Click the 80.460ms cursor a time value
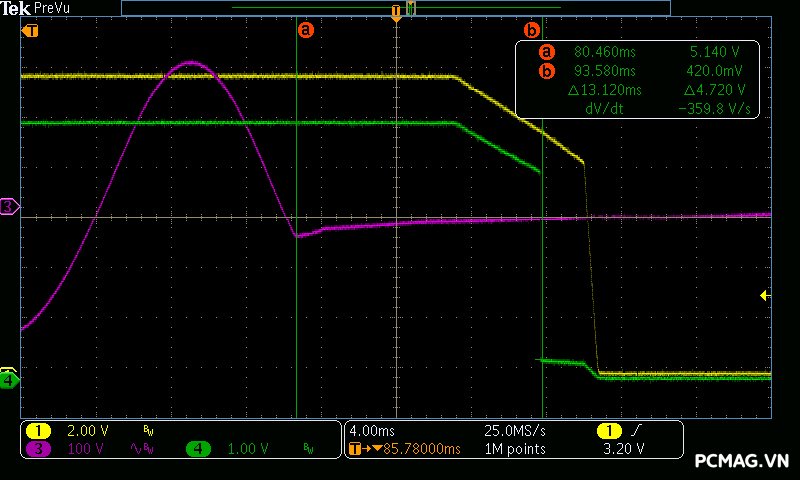 click(x=605, y=52)
